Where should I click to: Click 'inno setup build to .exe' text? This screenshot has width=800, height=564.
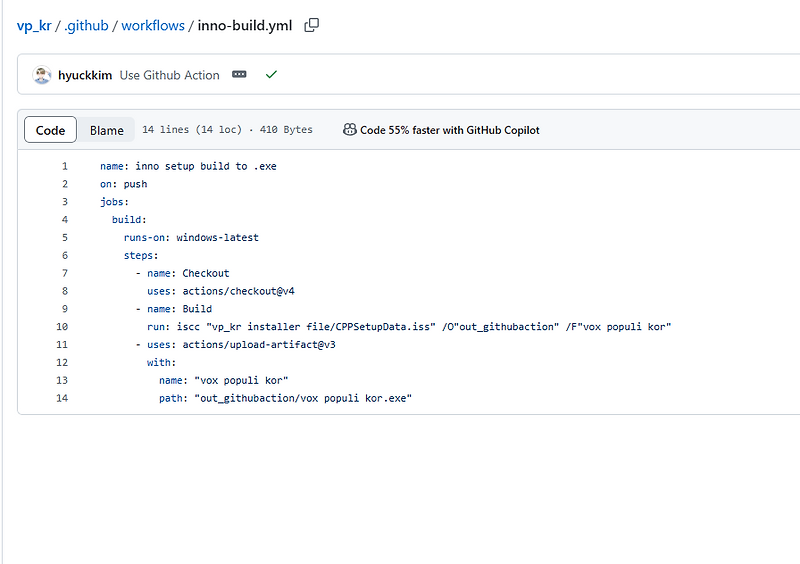tap(206, 166)
